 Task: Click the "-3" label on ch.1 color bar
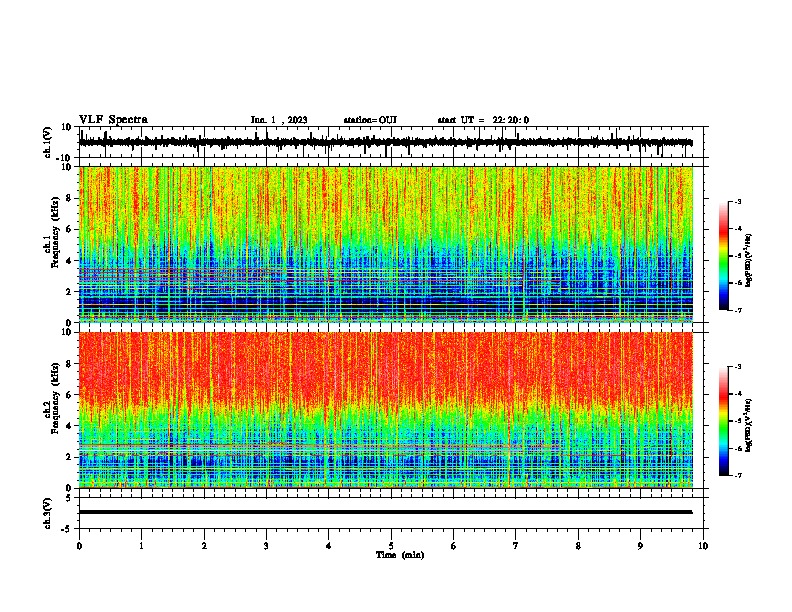pos(737,201)
